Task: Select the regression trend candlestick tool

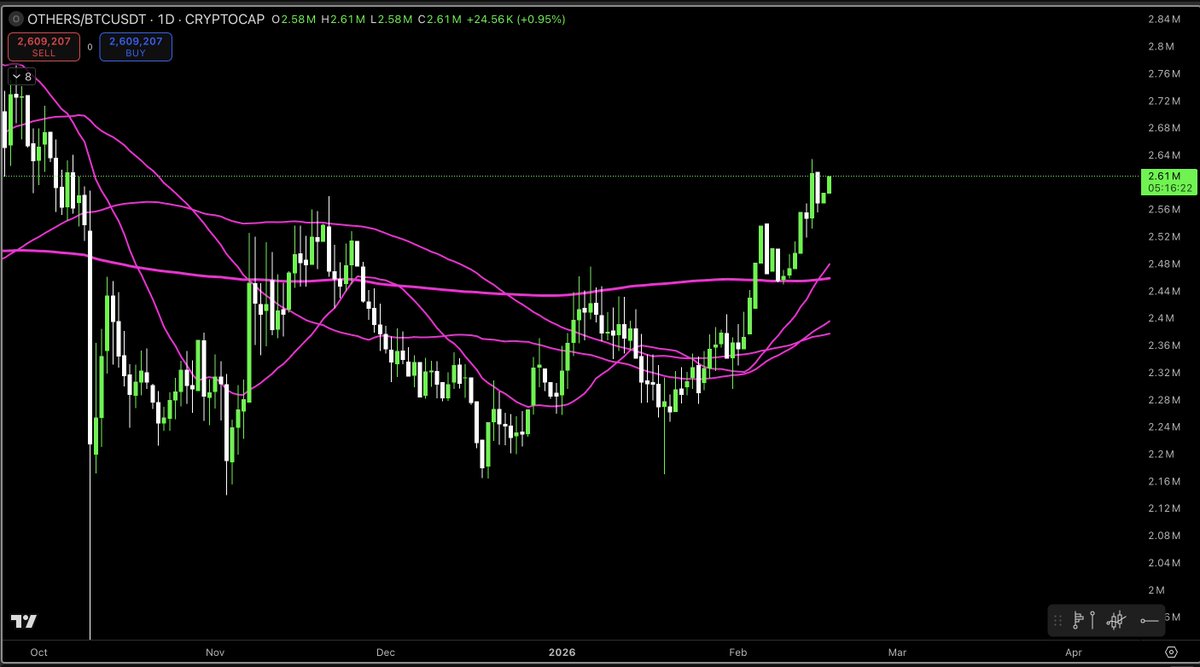Action: tap(1117, 621)
